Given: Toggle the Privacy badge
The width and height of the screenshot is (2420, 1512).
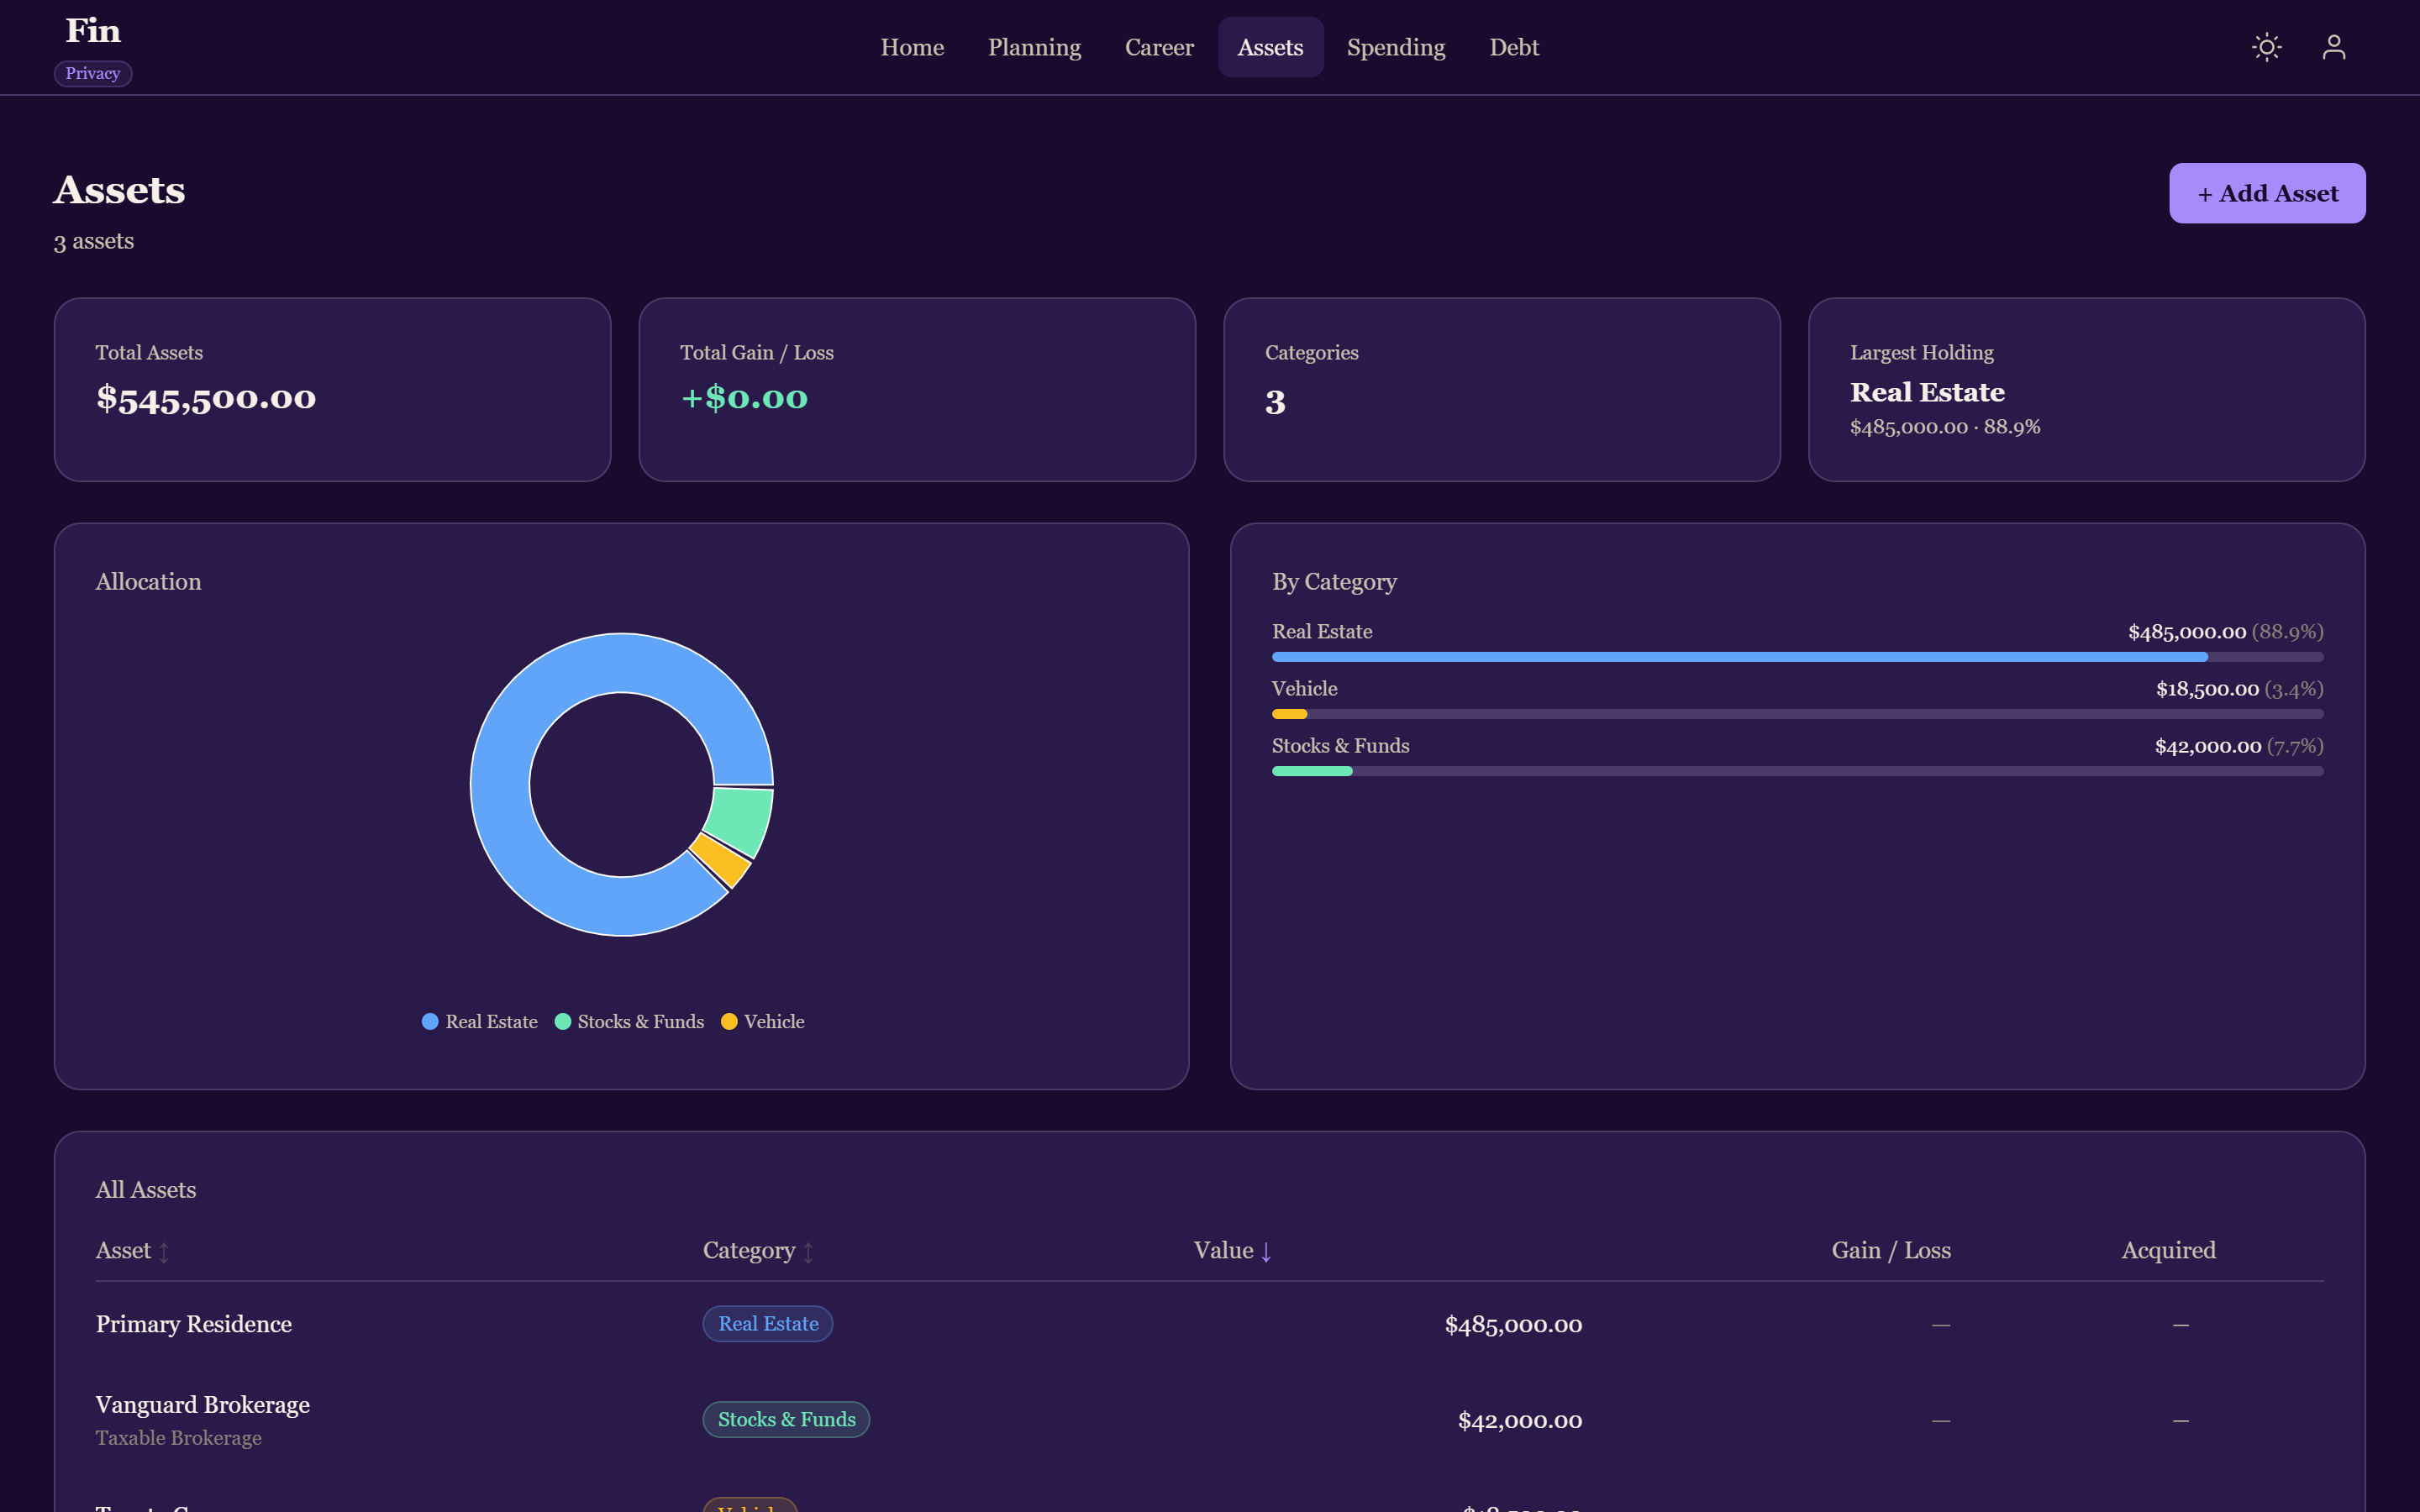Looking at the screenshot, I should pyautogui.click(x=93, y=74).
